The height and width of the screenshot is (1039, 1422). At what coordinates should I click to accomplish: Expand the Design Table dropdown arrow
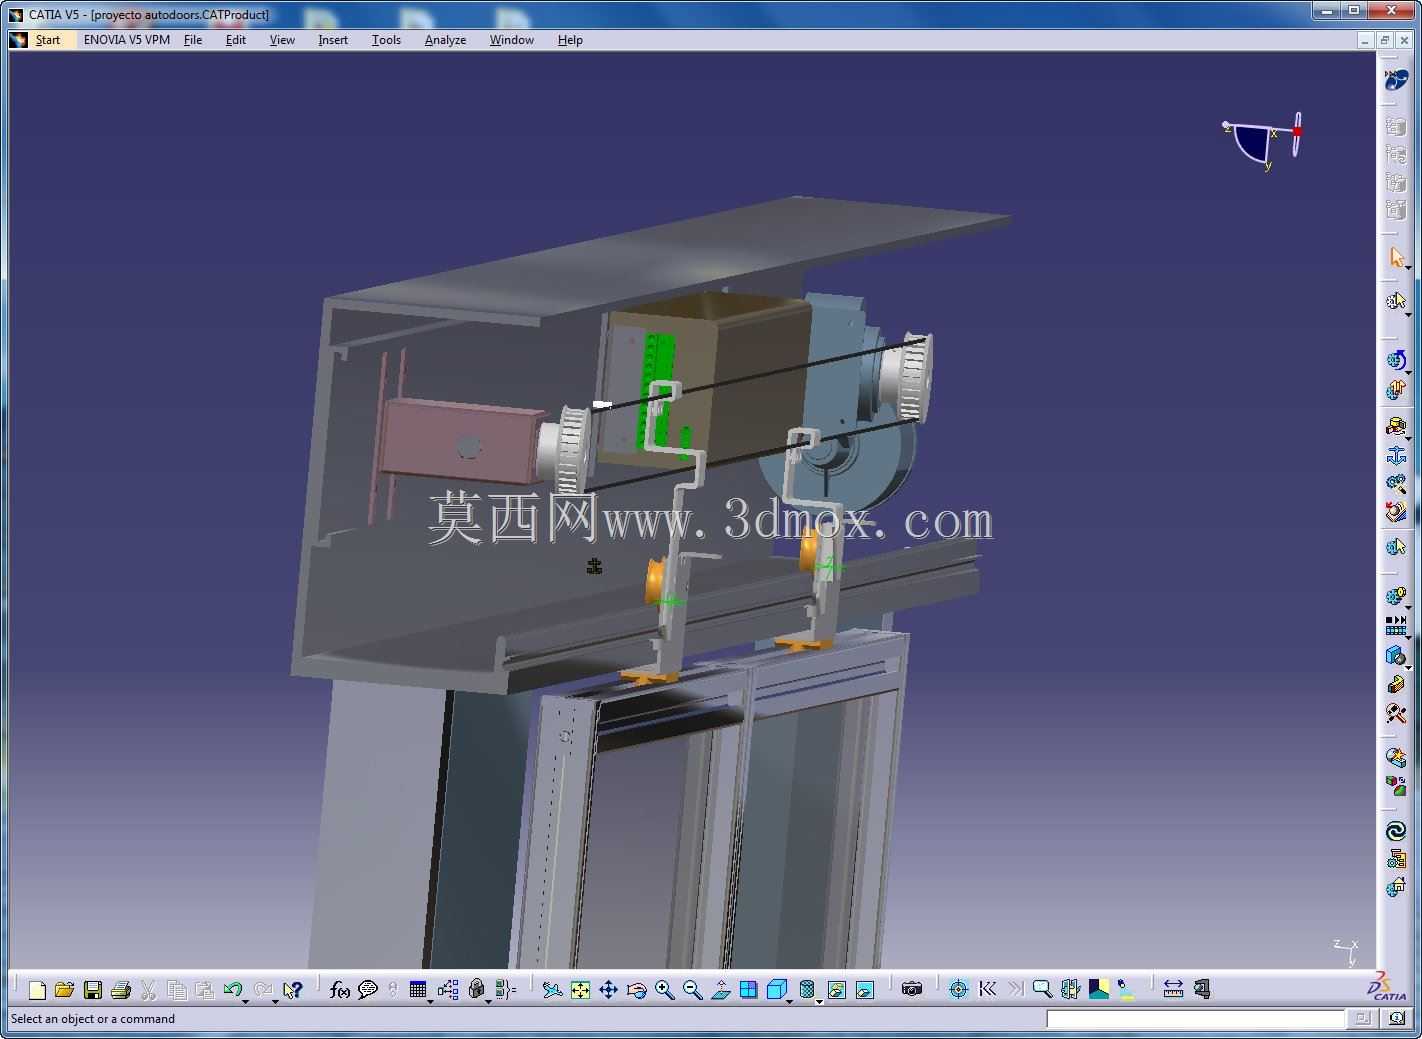coord(431,1000)
